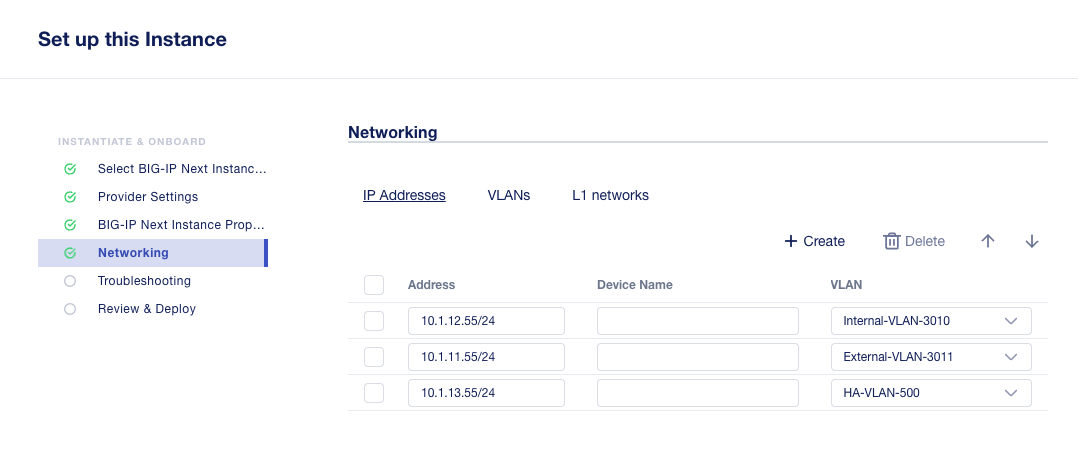Open the HA-VLAN-500 dropdown
Viewport: 1078px width, 465px height.
(x=931, y=393)
